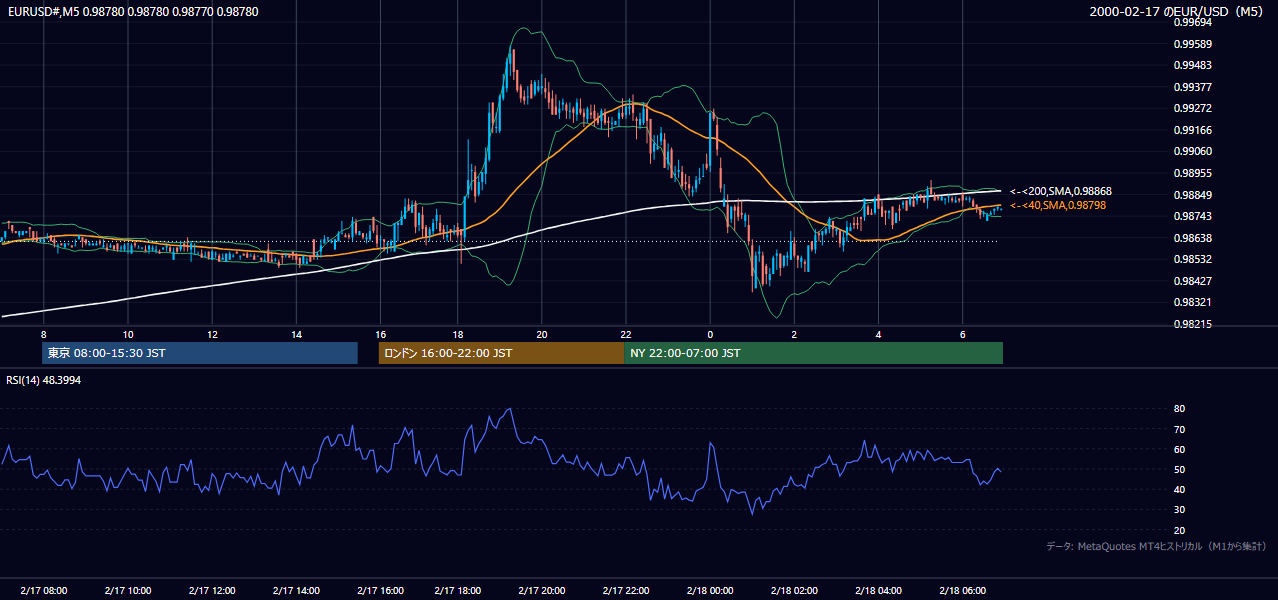Click the hour 2 chart time axis label
The image size is (1278, 600).
(794, 334)
